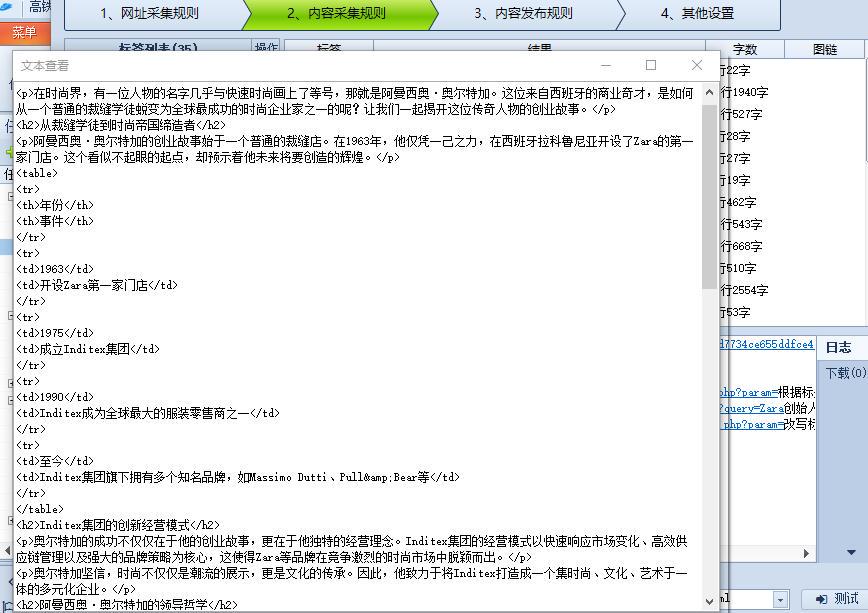Click the 行2554字 result row
This screenshot has height=613, width=868.
[744, 290]
